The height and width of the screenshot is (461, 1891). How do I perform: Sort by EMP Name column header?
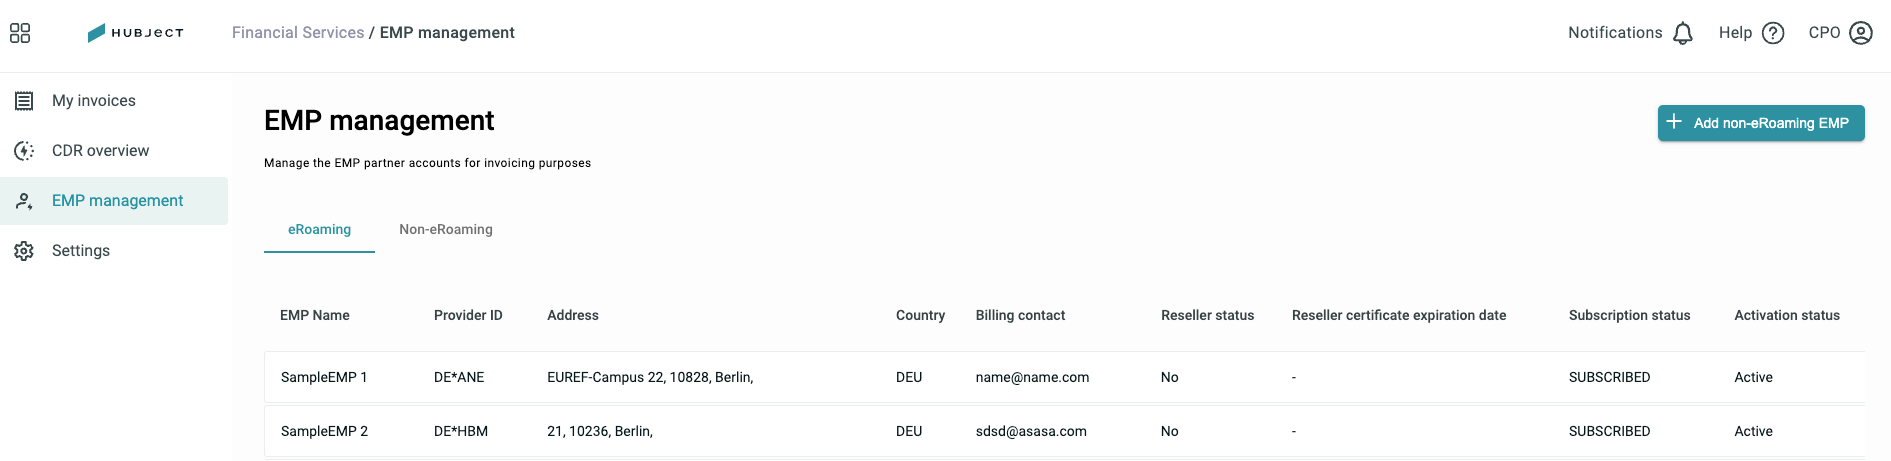pos(315,315)
